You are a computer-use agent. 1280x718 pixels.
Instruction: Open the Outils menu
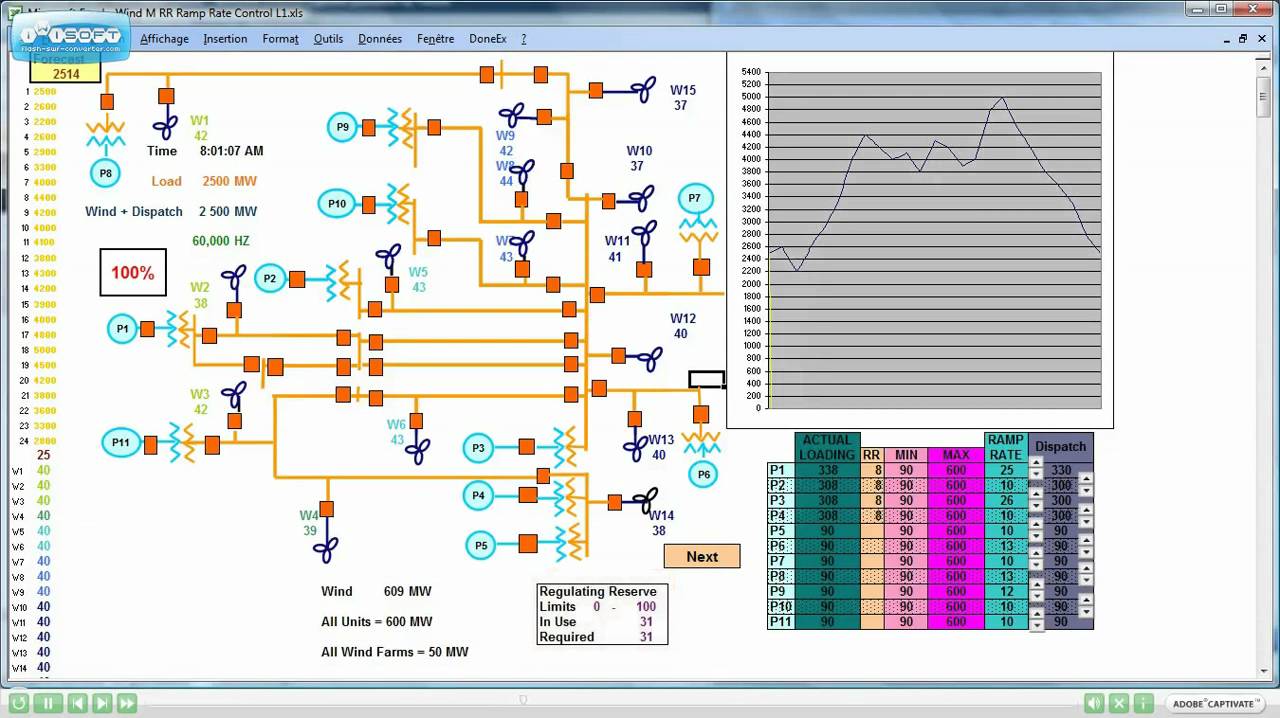point(328,39)
